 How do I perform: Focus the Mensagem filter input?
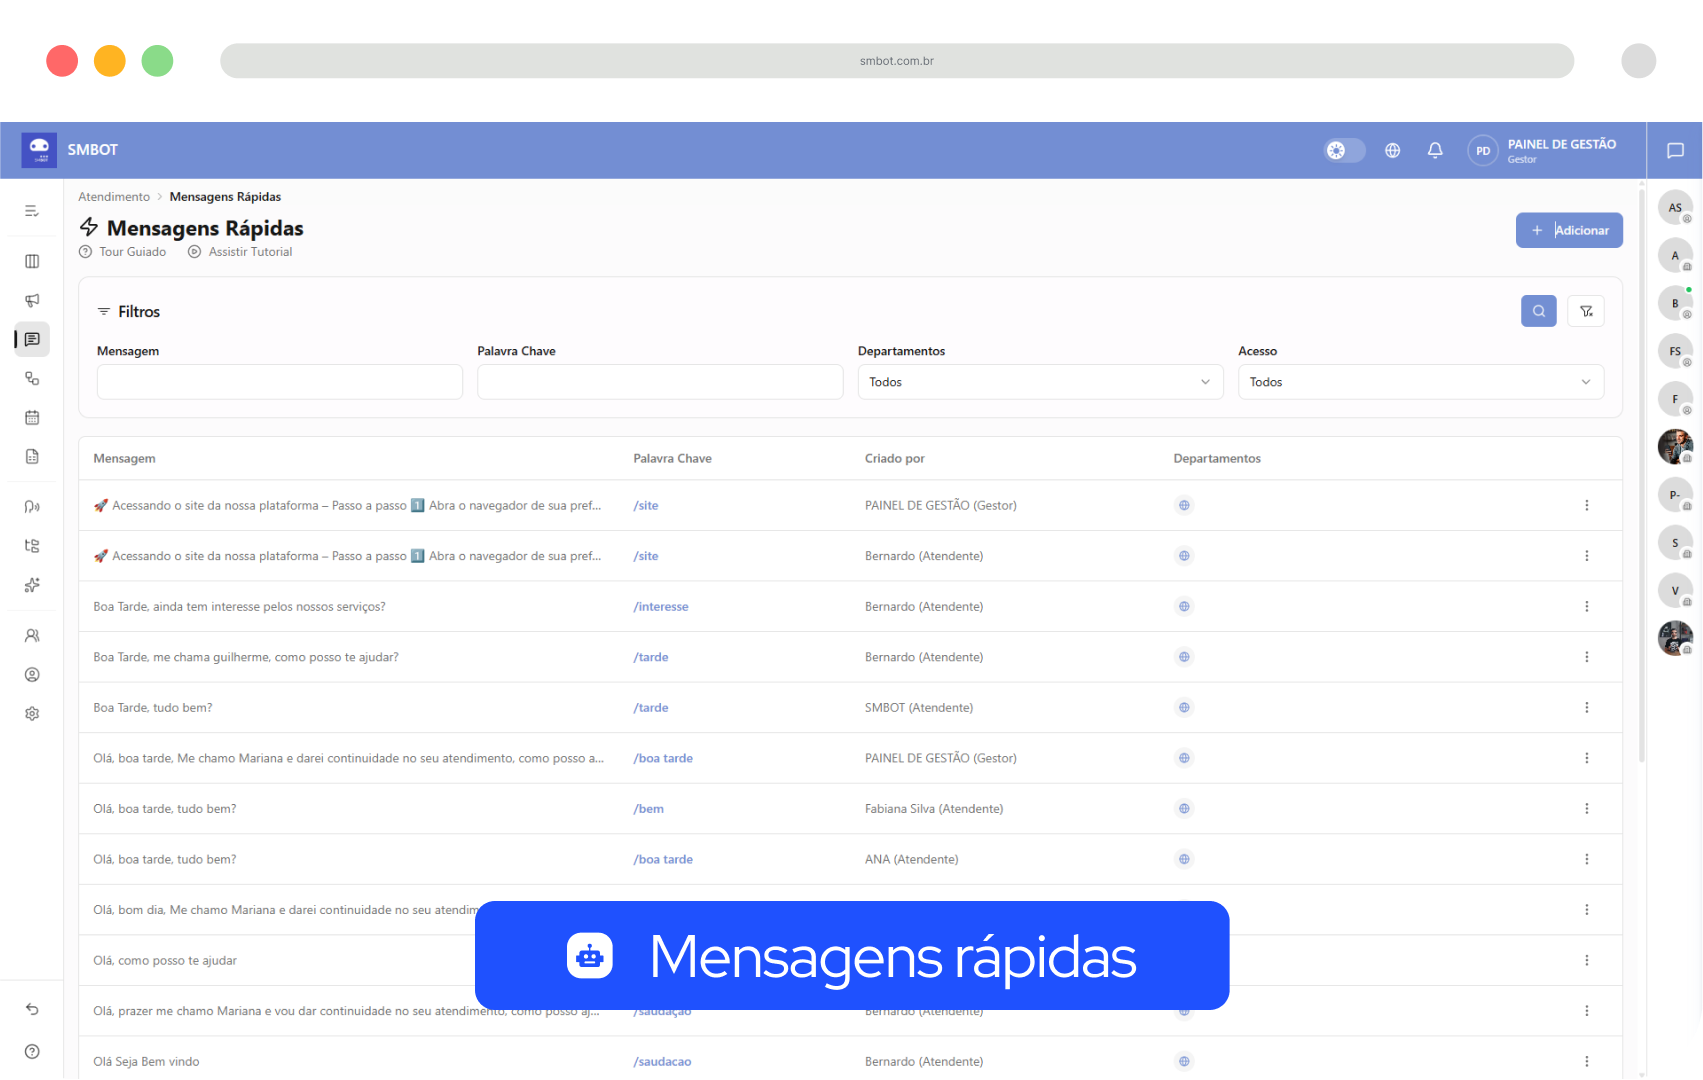[x=280, y=382]
